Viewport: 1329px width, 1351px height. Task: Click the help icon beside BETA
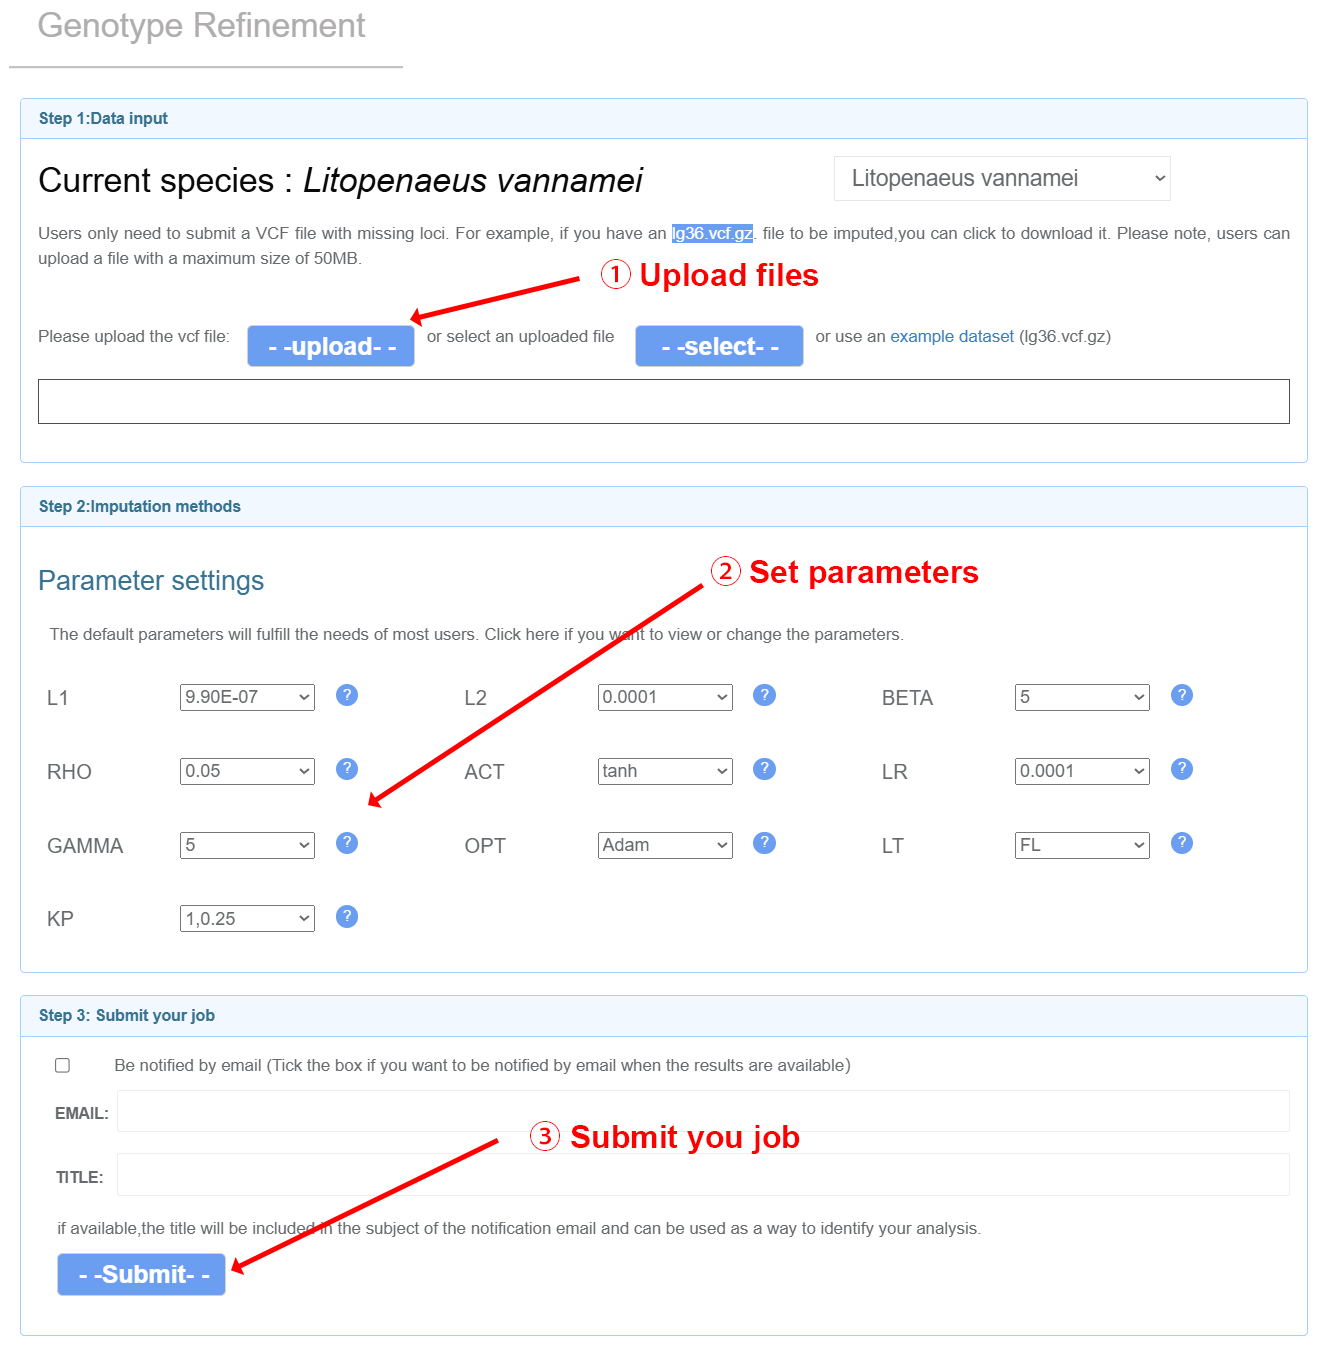(1182, 695)
